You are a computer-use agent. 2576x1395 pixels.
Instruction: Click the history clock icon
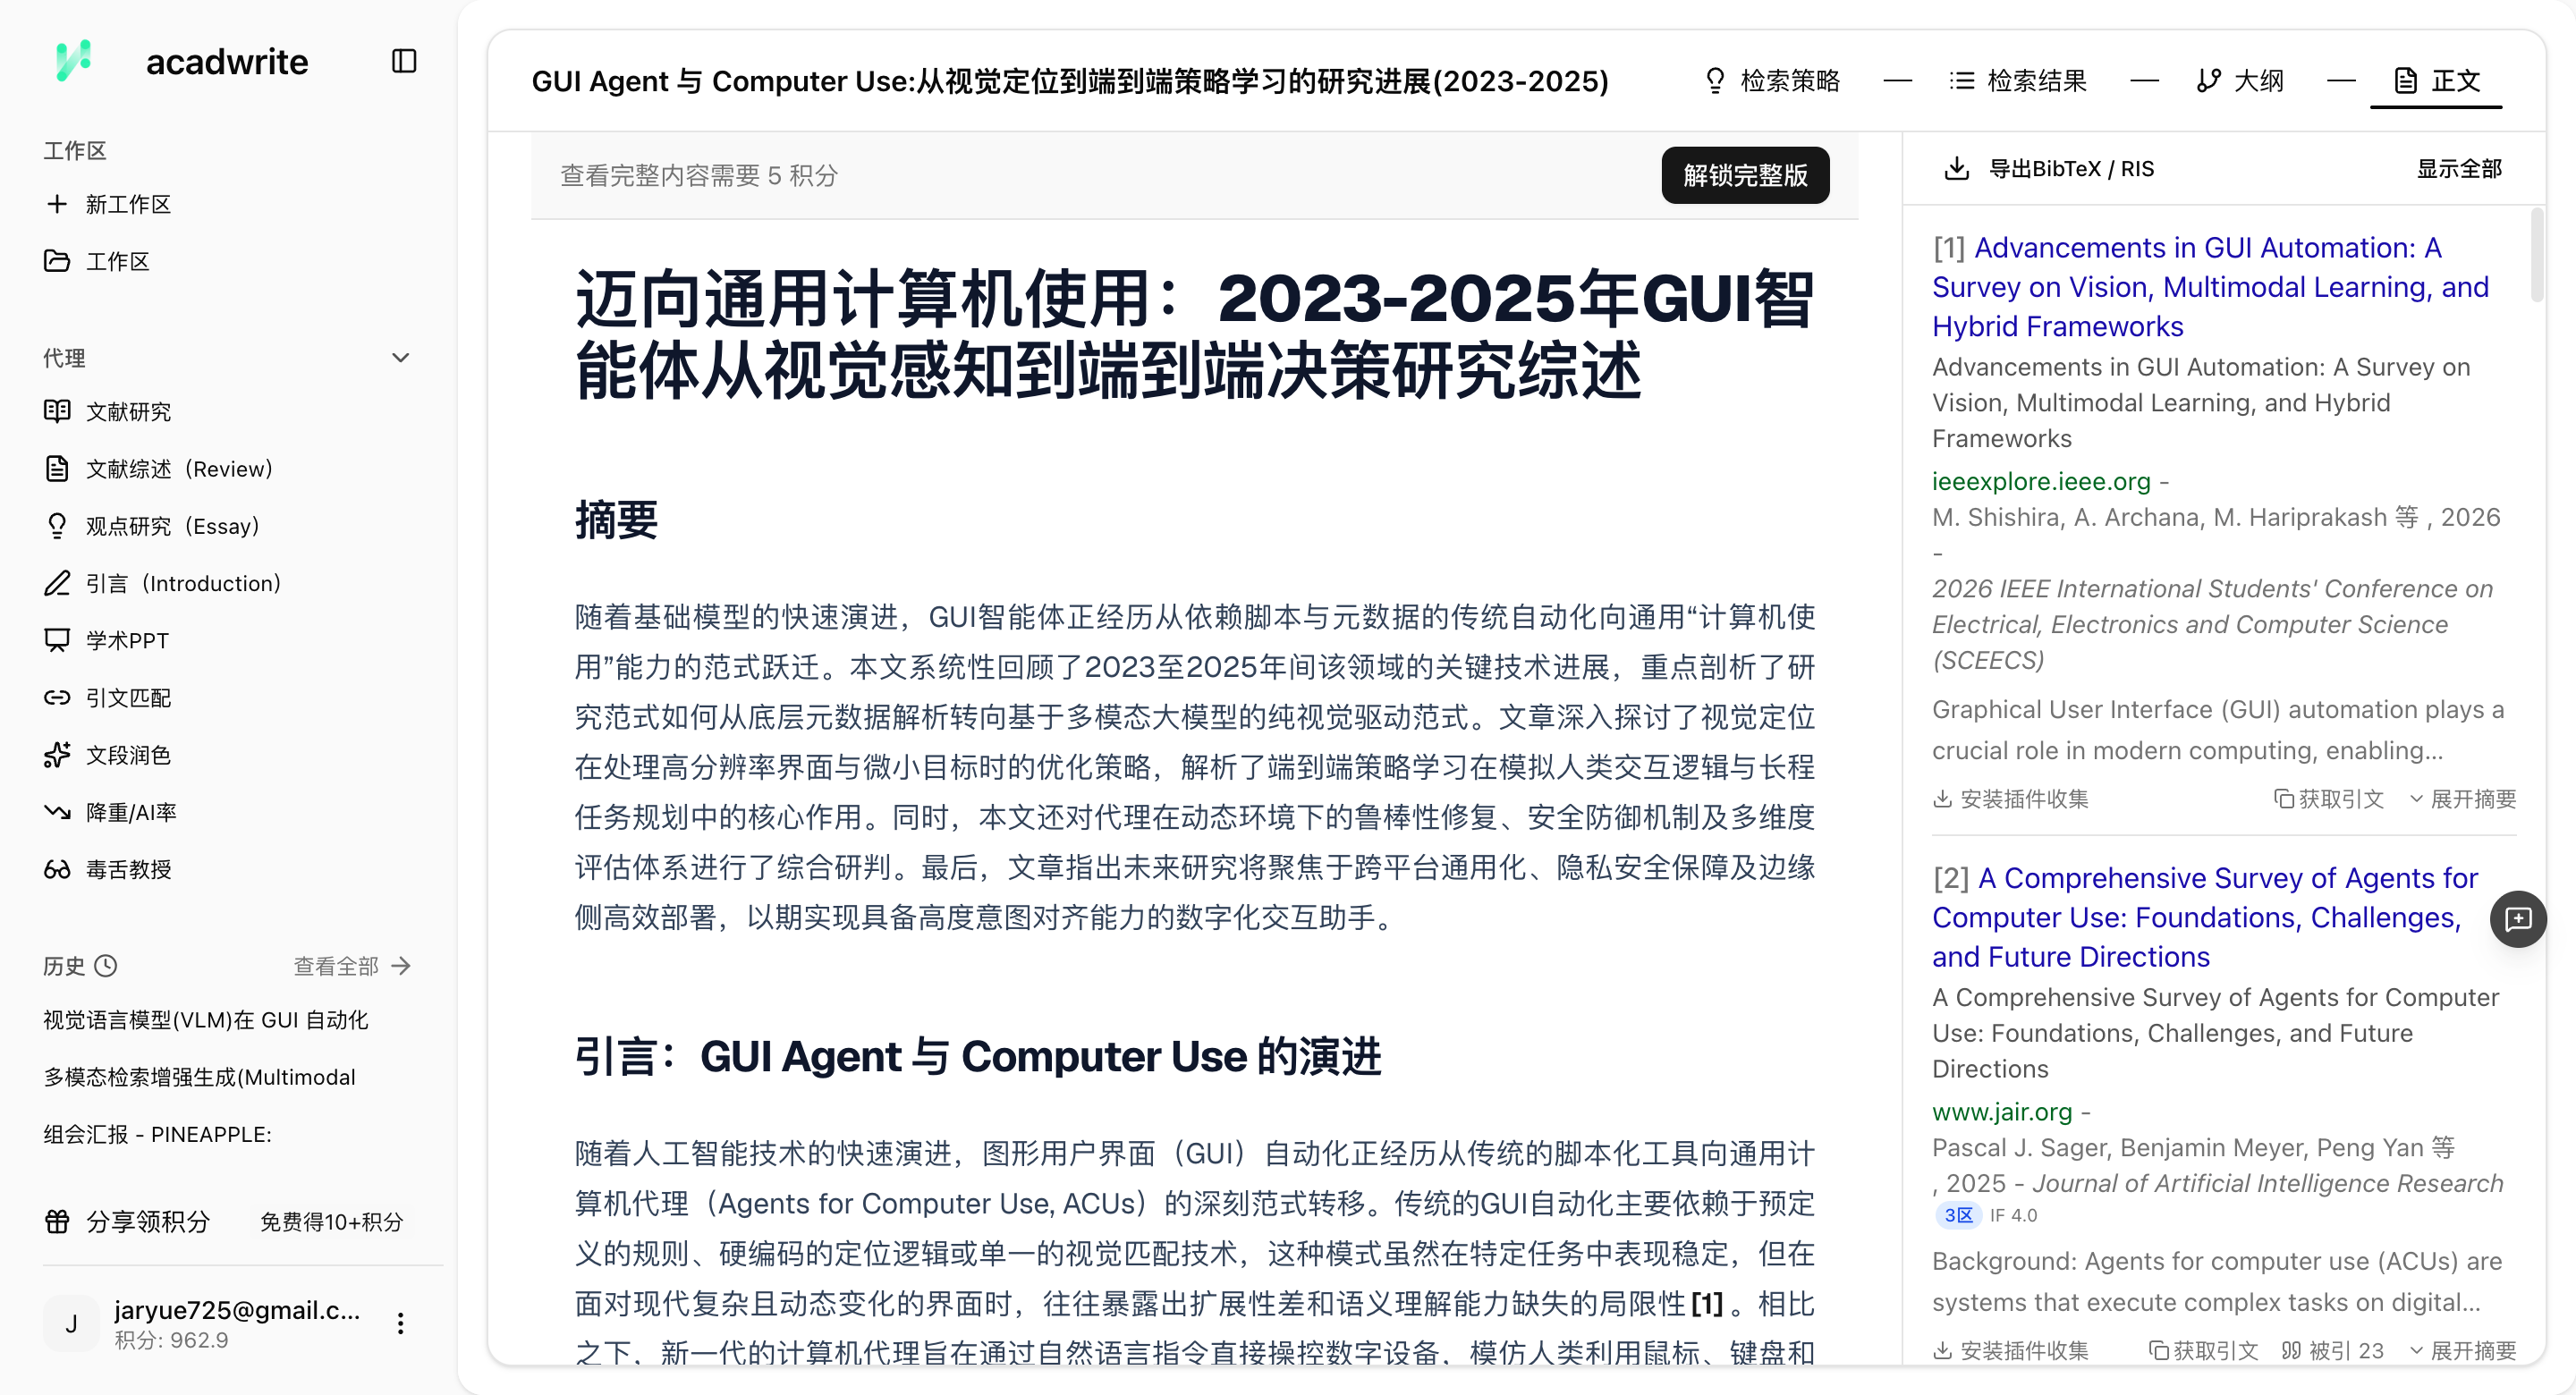[x=105, y=966]
